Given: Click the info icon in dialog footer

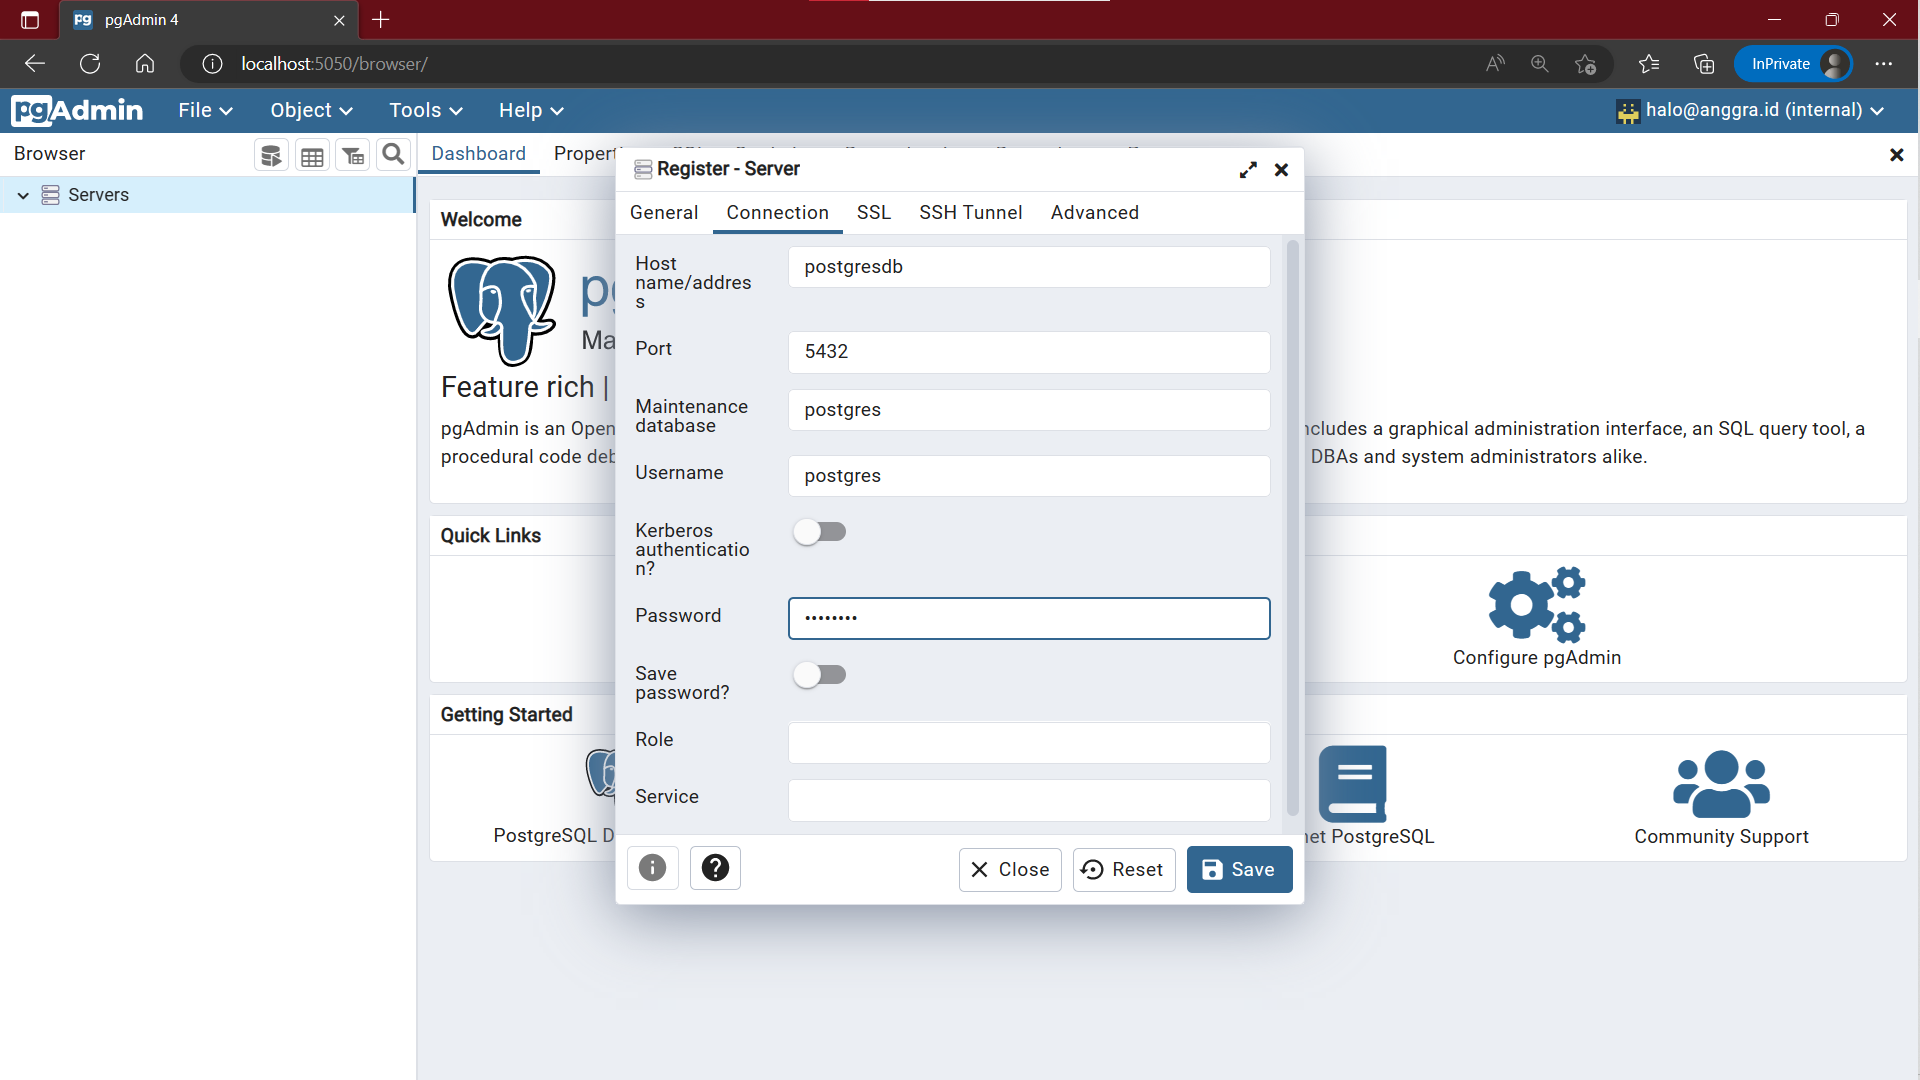Looking at the screenshot, I should (x=652, y=868).
